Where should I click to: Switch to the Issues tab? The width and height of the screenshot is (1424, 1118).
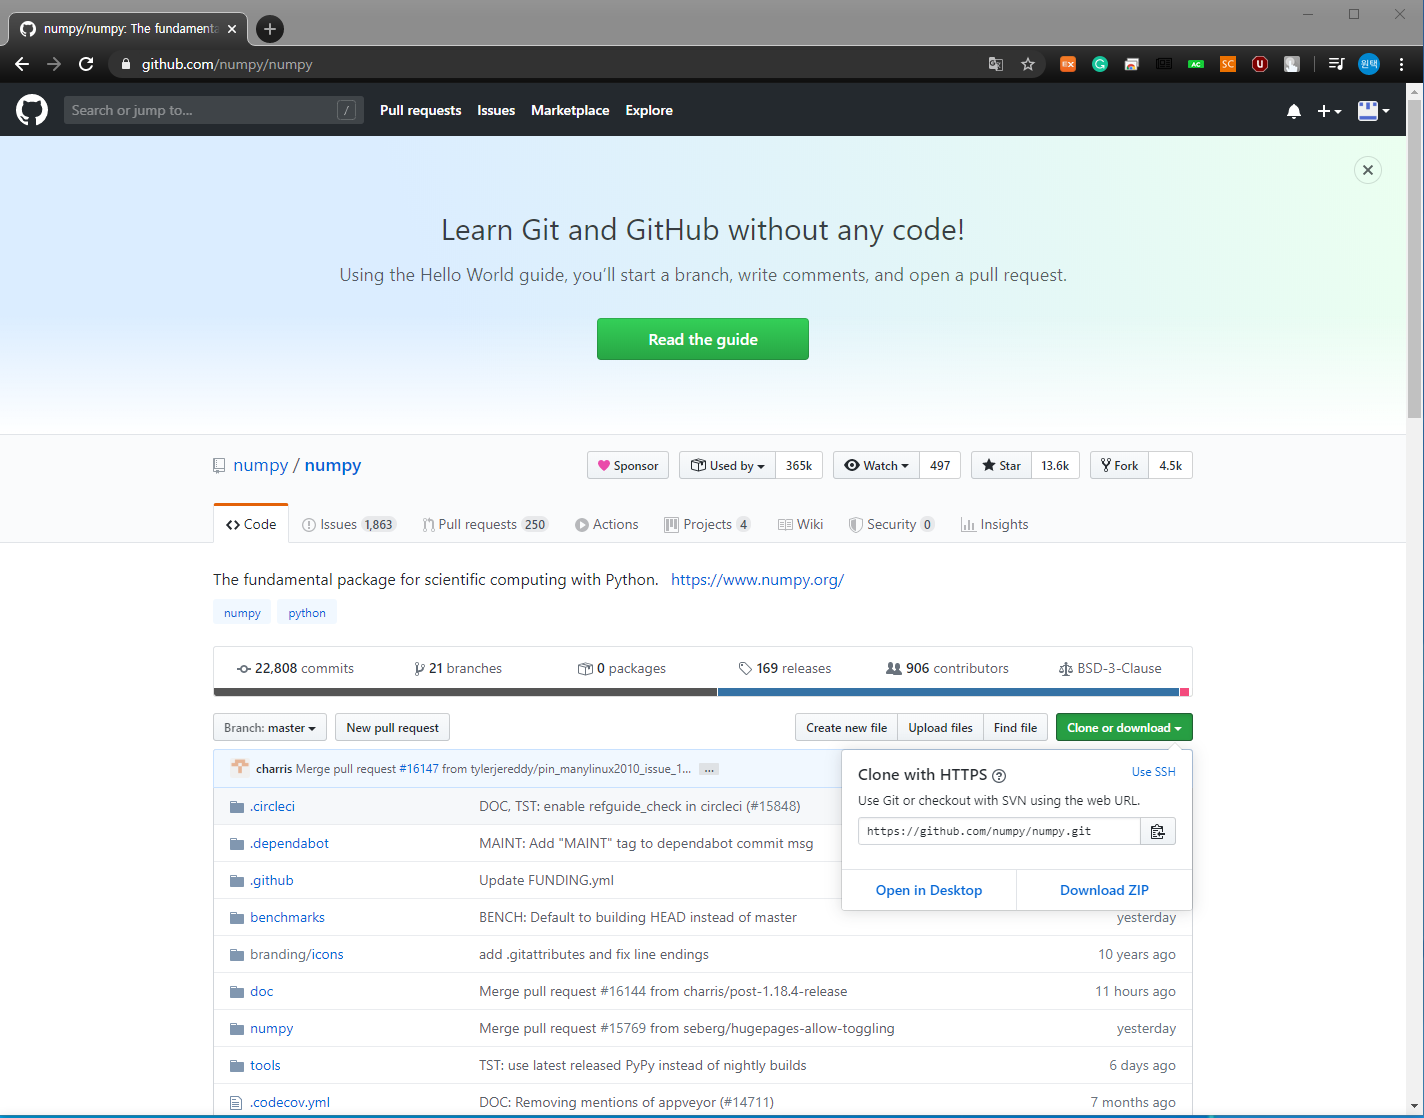(x=349, y=524)
